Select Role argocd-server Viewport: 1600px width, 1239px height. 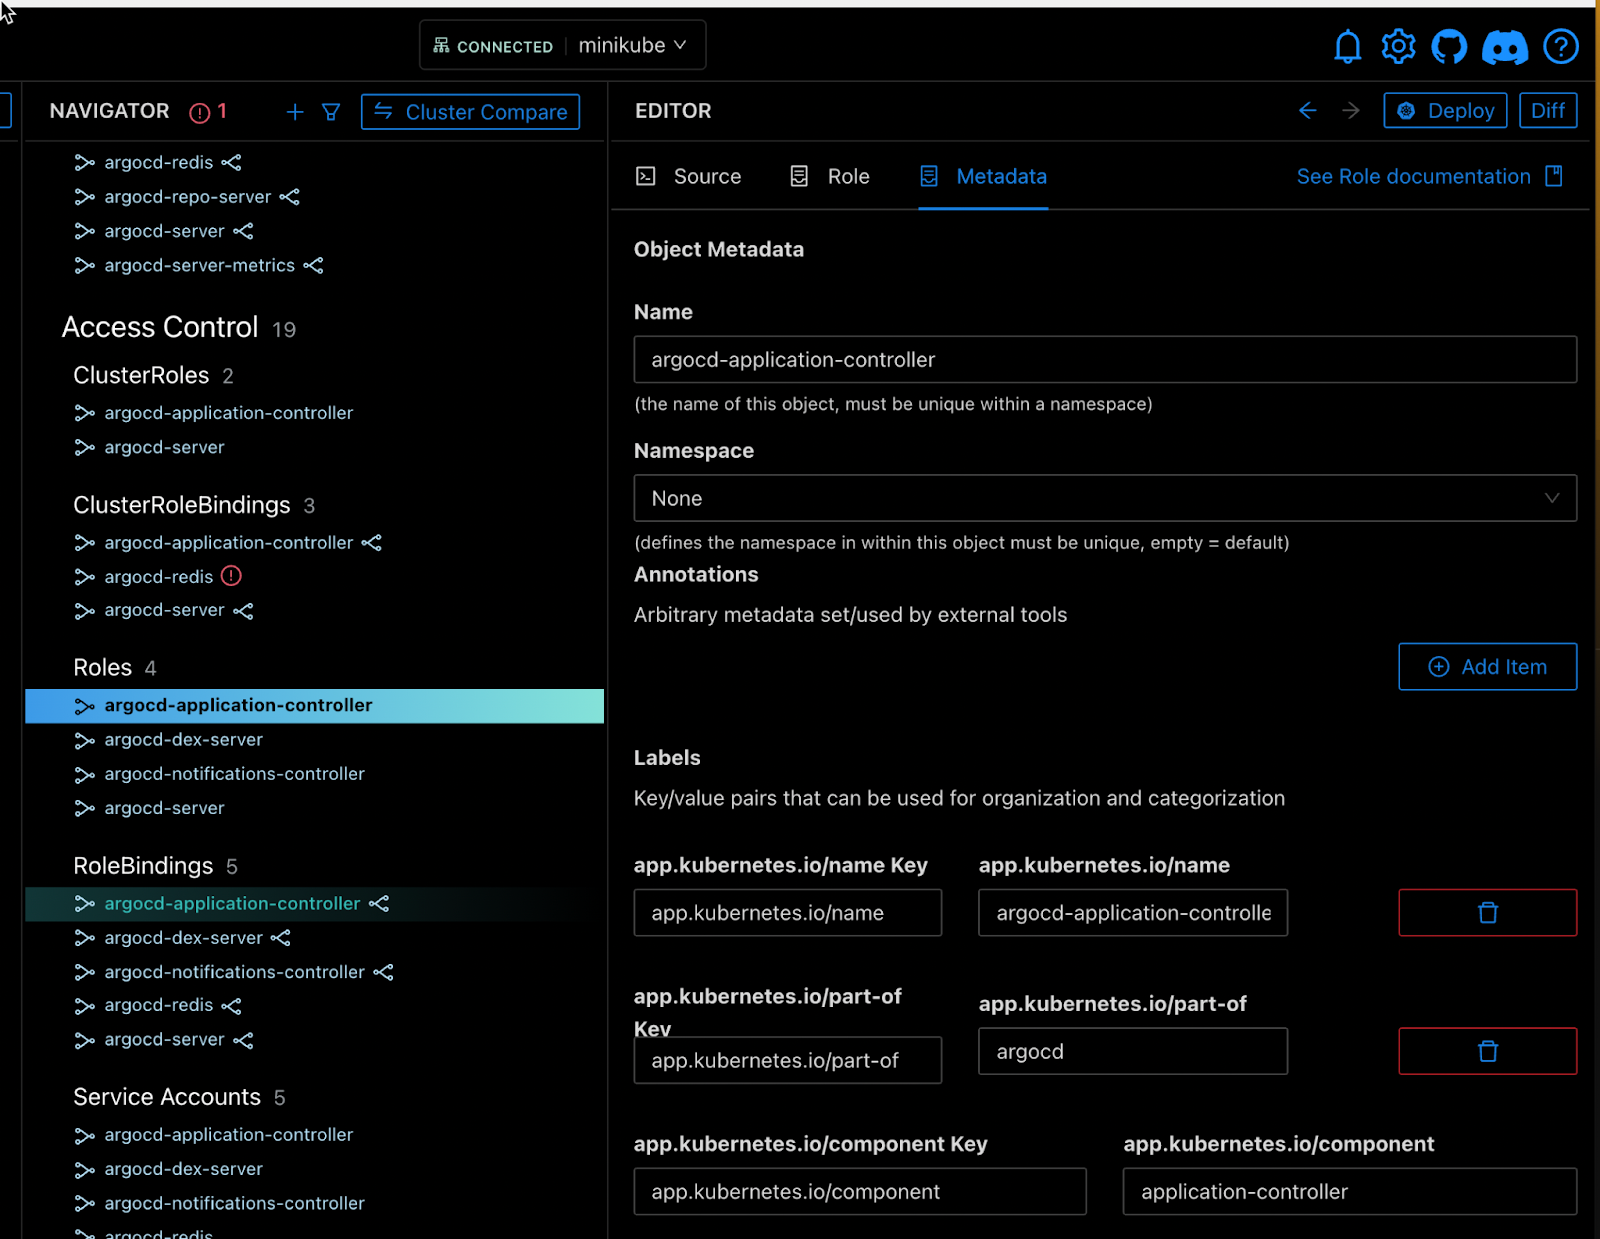(x=164, y=808)
